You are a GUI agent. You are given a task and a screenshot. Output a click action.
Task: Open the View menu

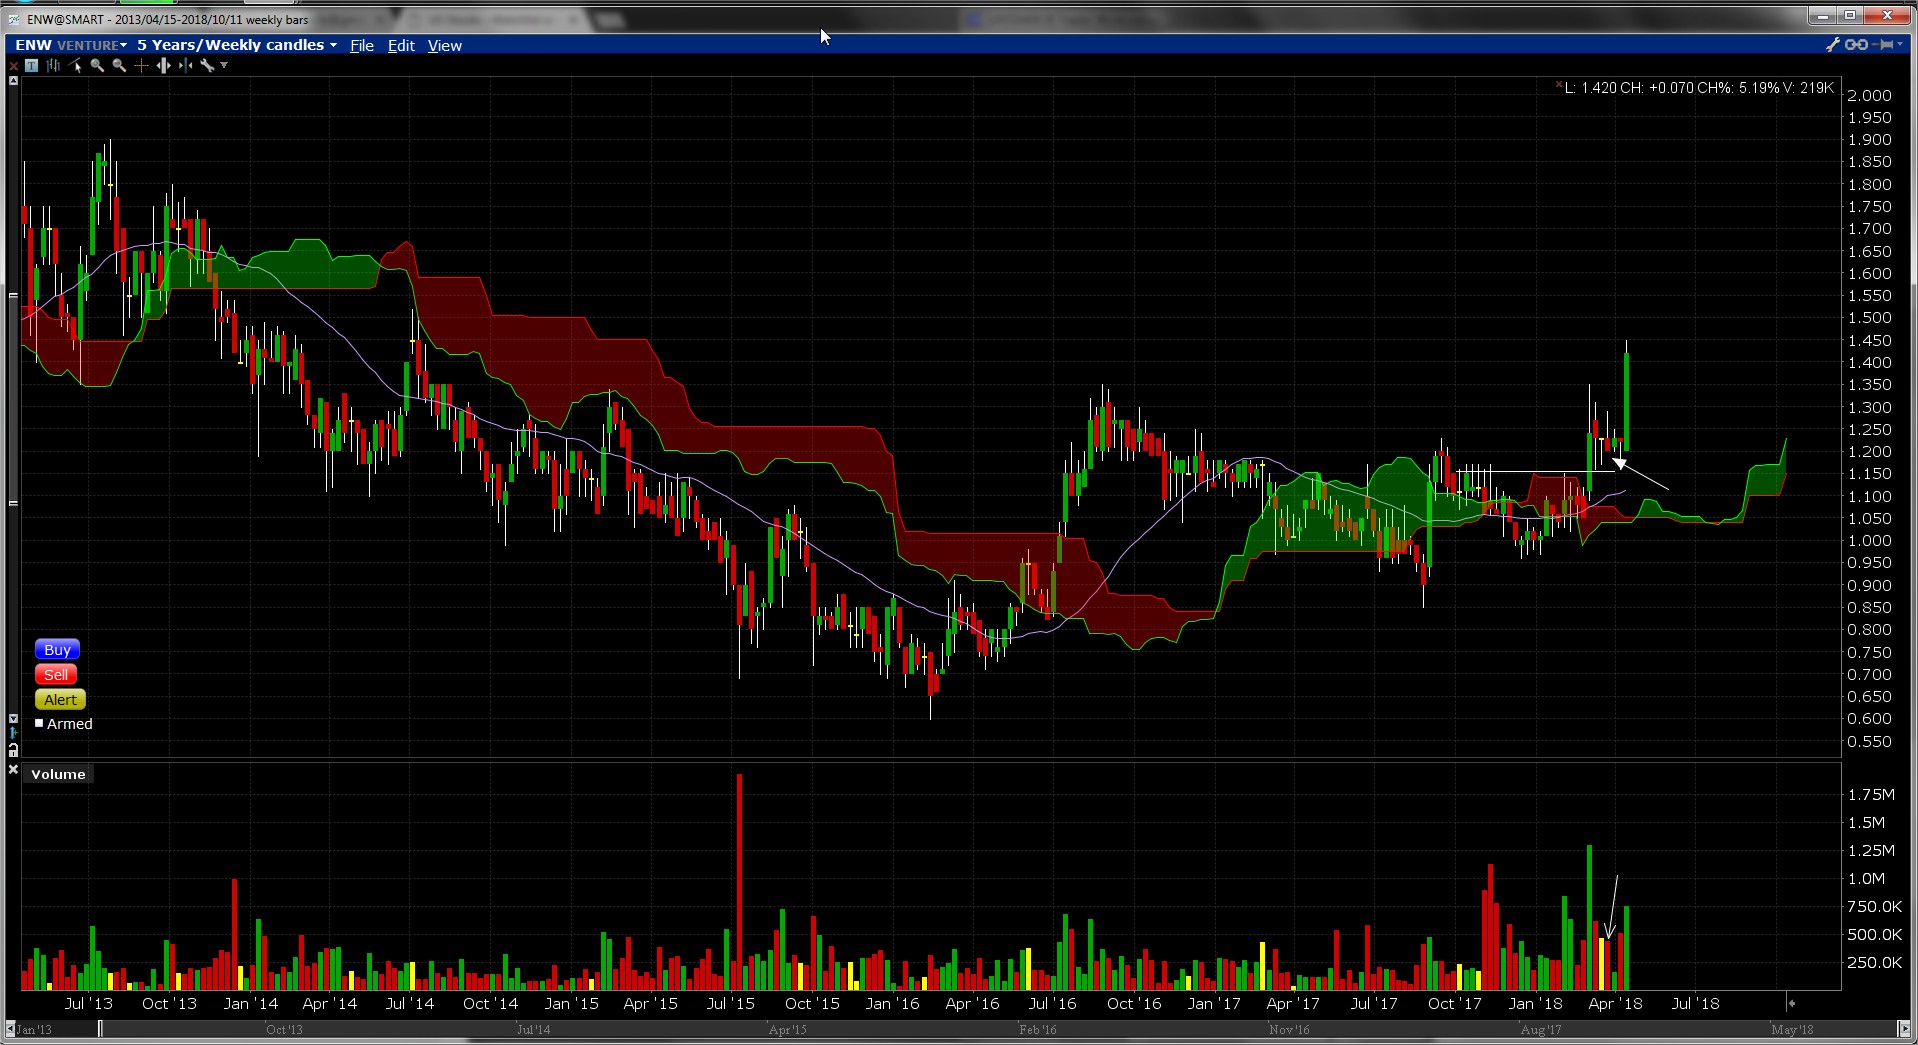pyautogui.click(x=445, y=45)
